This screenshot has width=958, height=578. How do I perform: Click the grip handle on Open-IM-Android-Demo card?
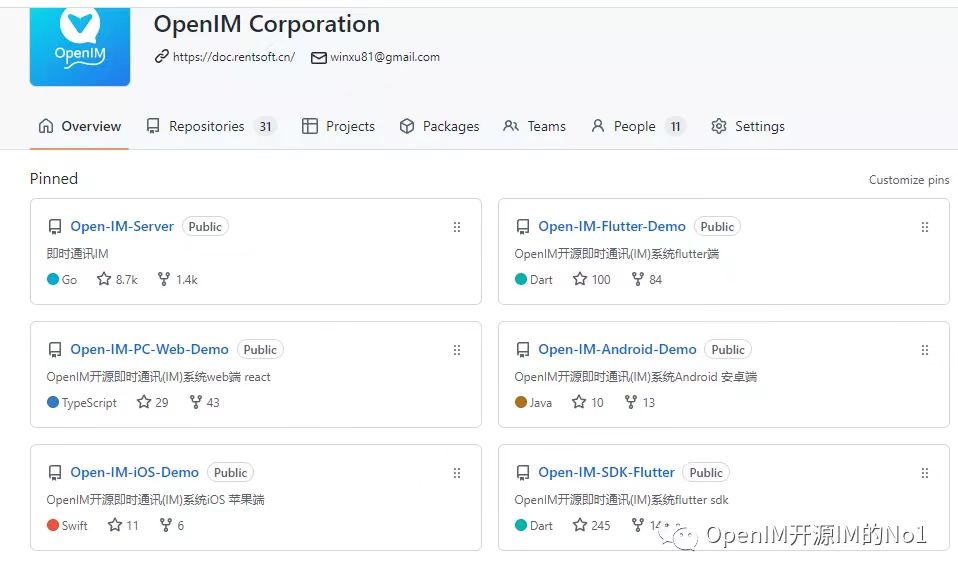click(925, 350)
